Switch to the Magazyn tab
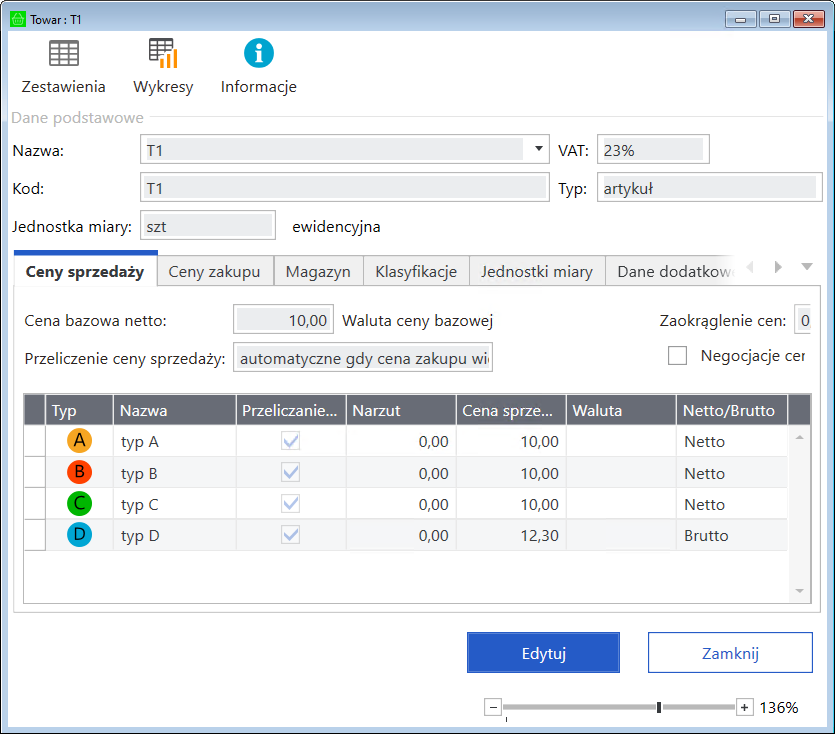This screenshot has width=835, height=734. coord(317,272)
